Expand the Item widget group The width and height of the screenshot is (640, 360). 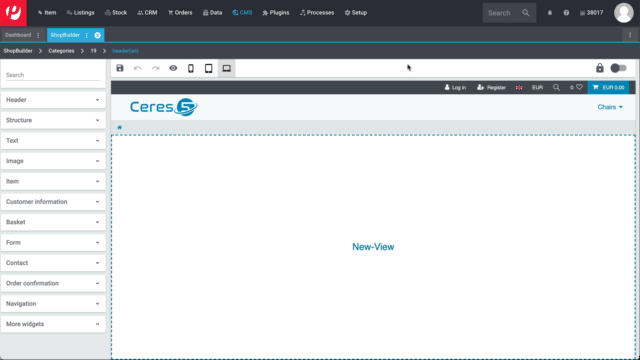(x=53, y=181)
